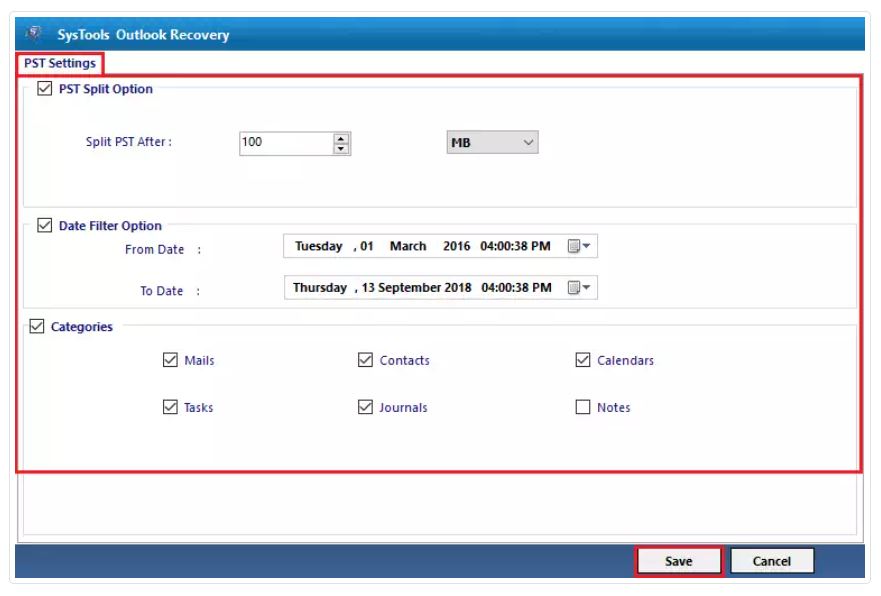Click the From Date time 04:00:38 PM
The height and width of the screenshot is (596, 881).
515,246
